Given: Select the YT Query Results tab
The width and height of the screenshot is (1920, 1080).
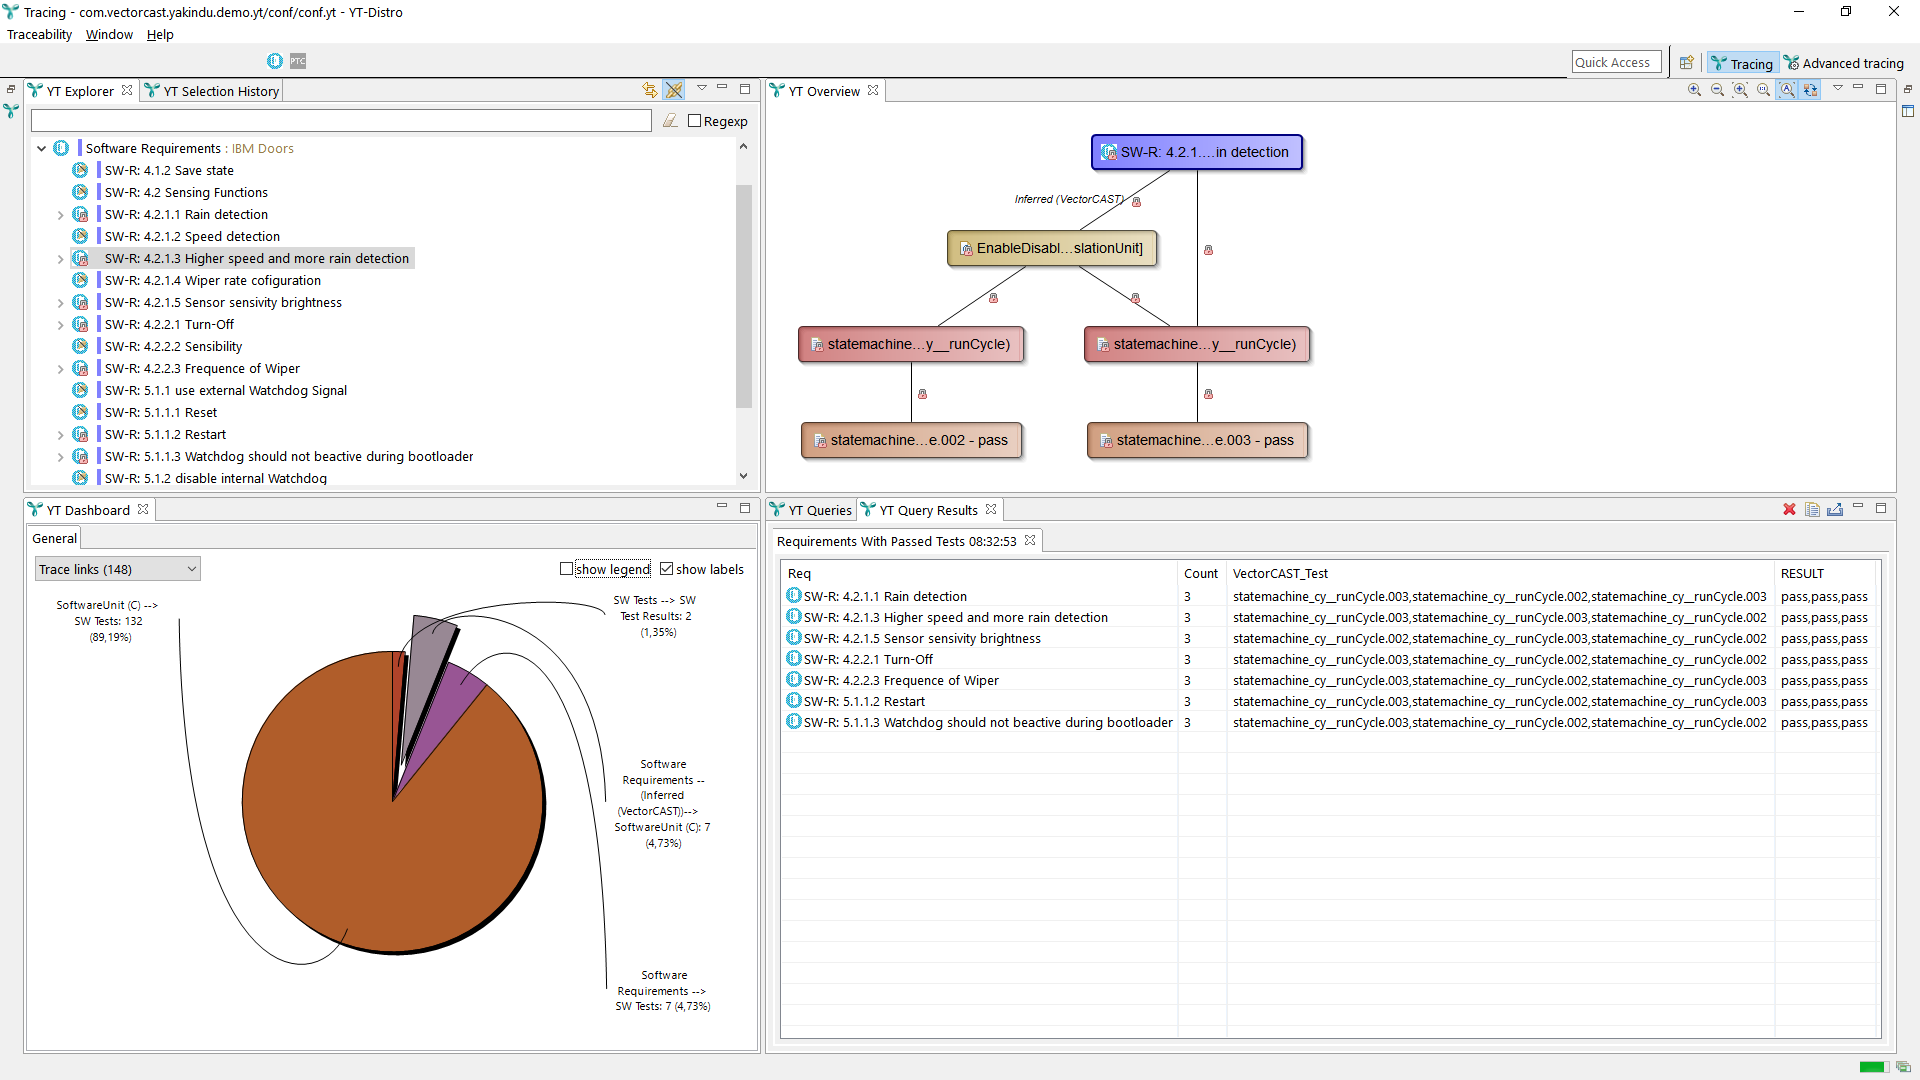Looking at the screenshot, I should click(928, 510).
